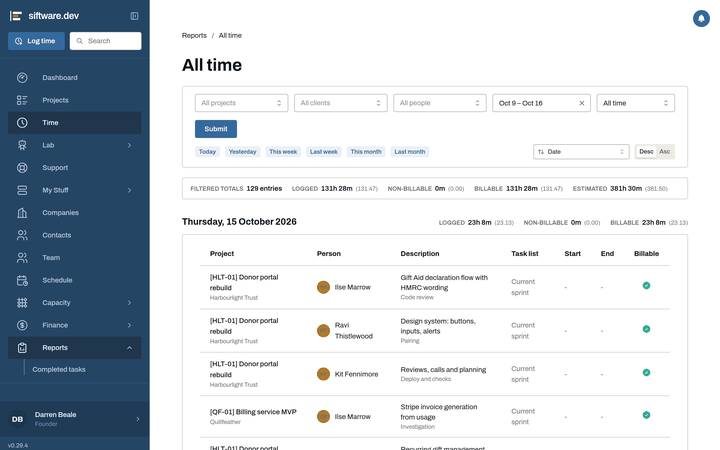Open Contacts in the sidebar

pyautogui.click(x=74, y=235)
